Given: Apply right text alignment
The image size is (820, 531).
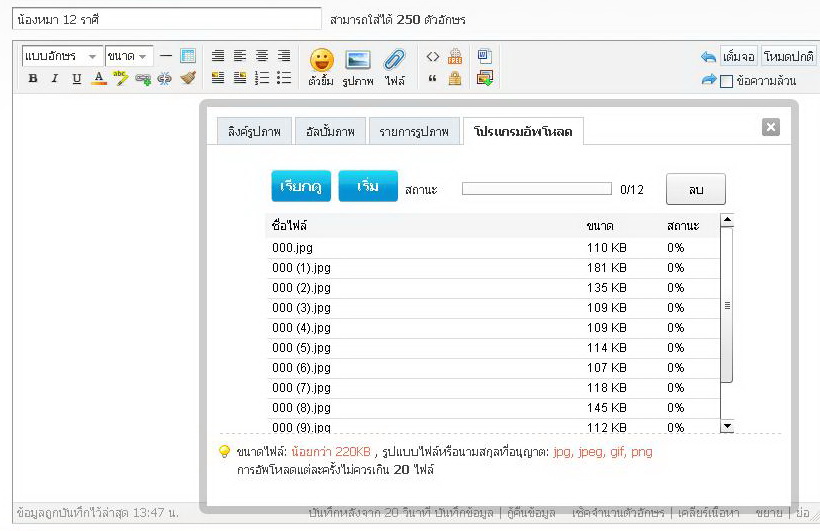Looking at the screenshot, I should coord(283,55).
